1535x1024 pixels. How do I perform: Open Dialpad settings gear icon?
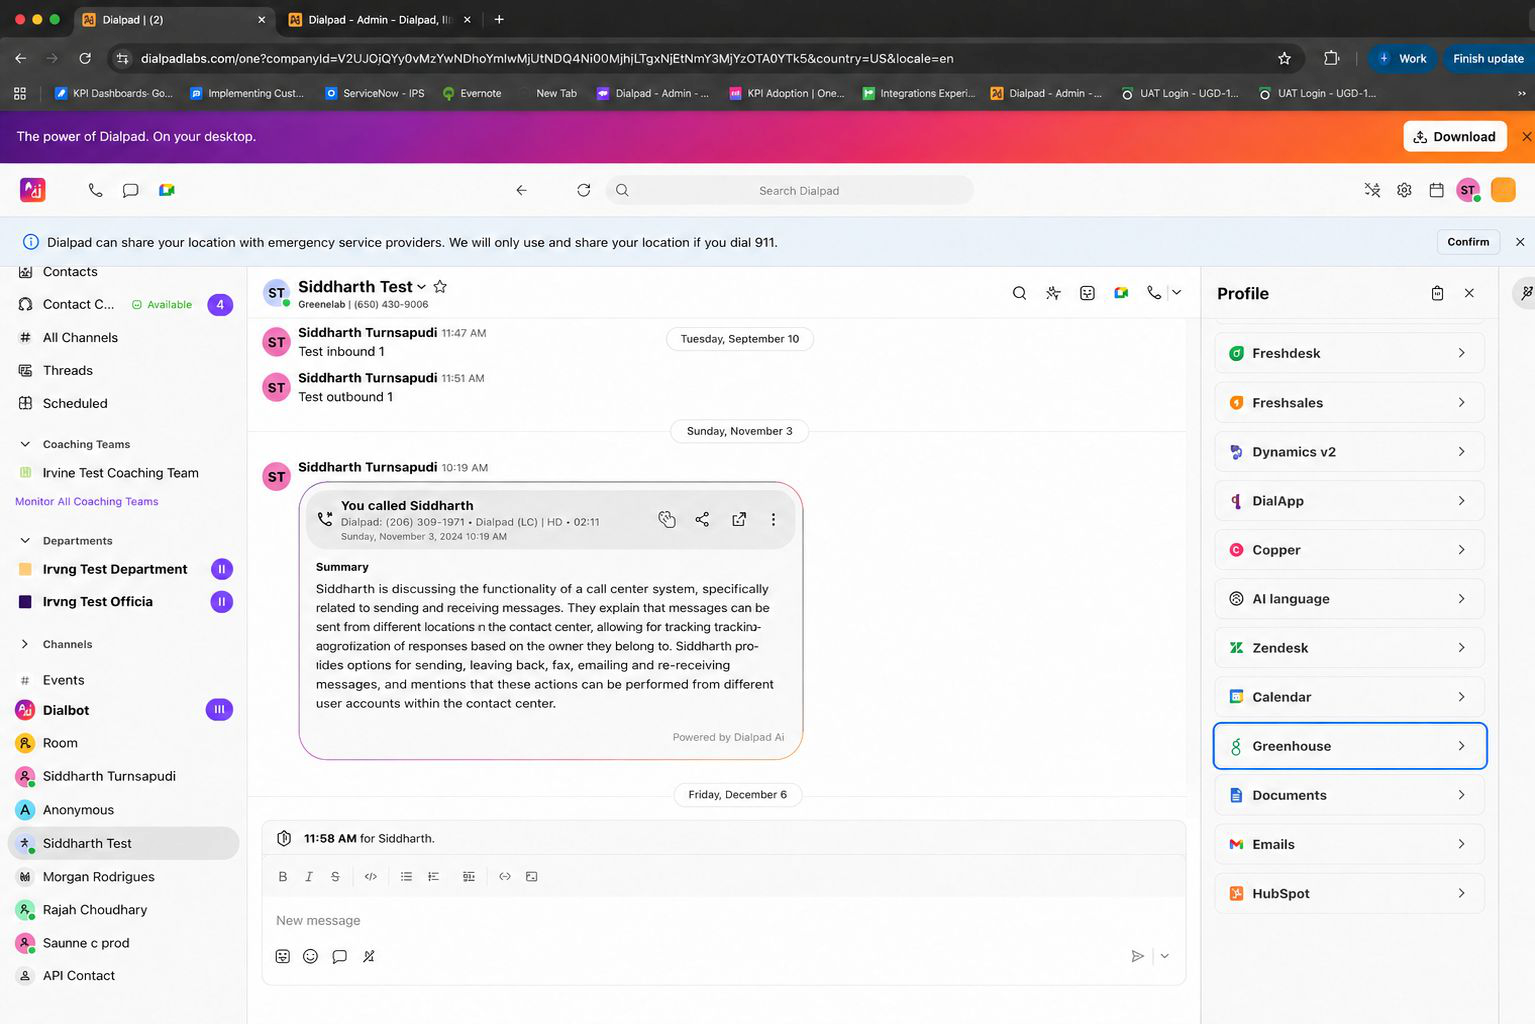1404,190
